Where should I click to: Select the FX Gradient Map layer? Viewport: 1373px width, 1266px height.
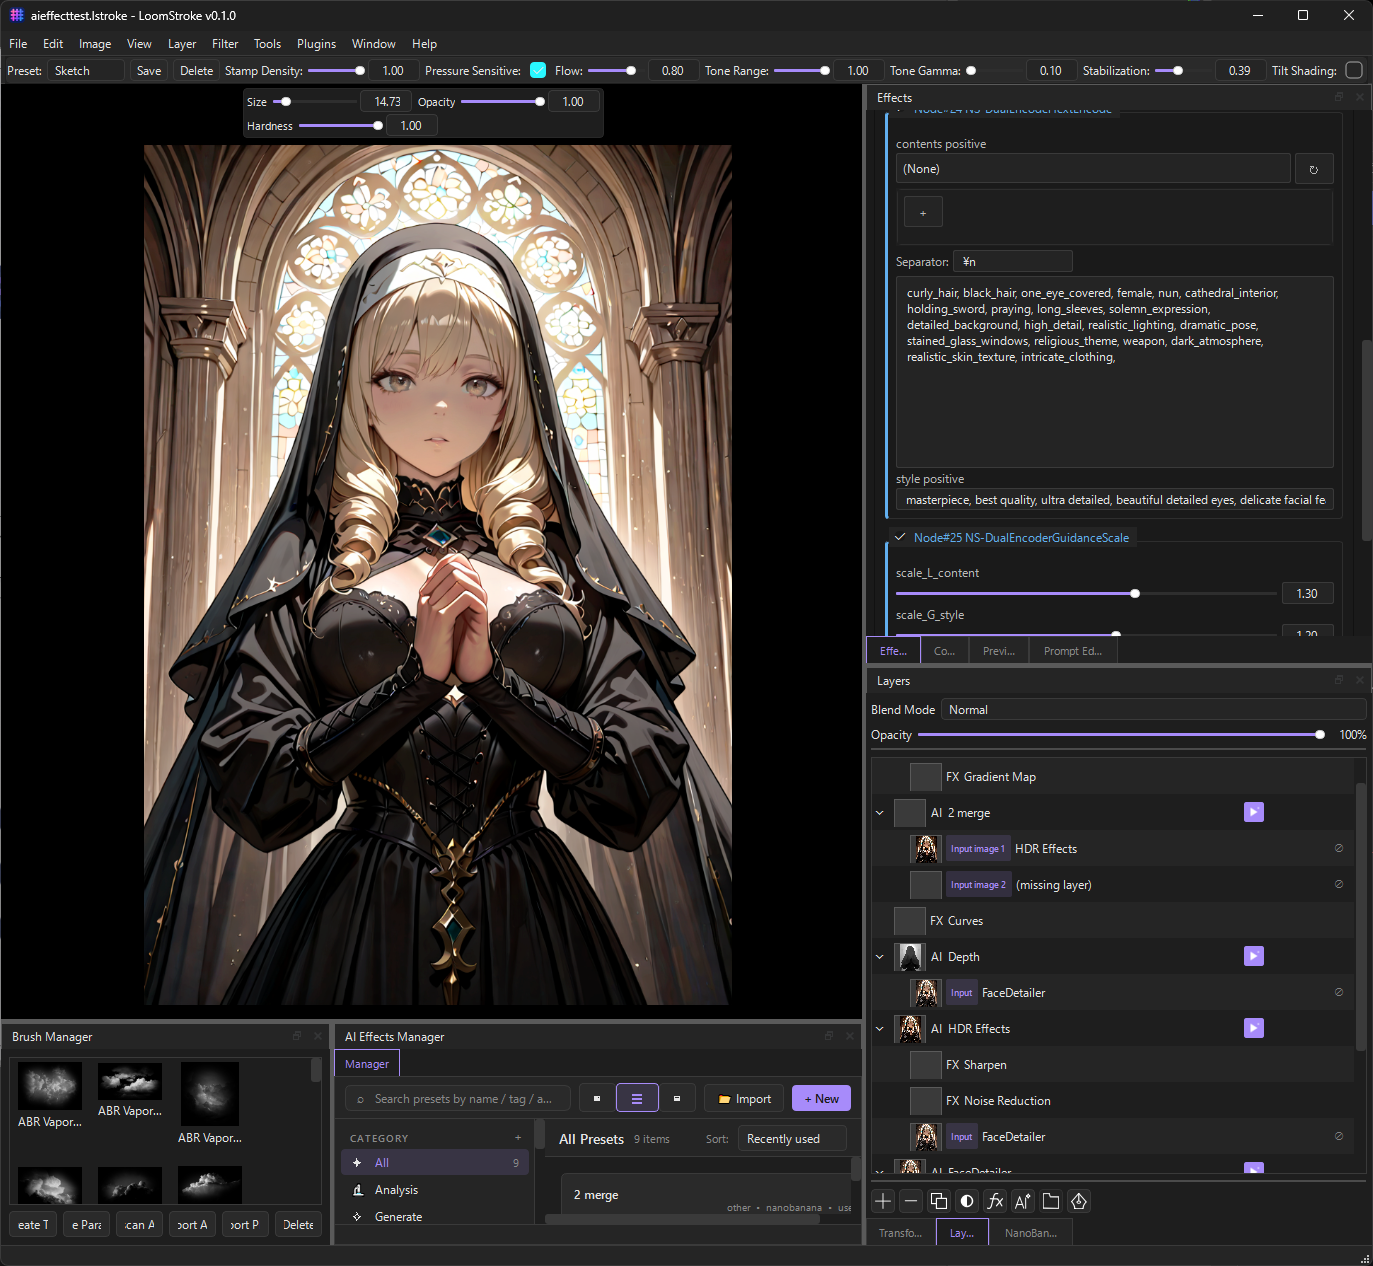point(1112,777)
